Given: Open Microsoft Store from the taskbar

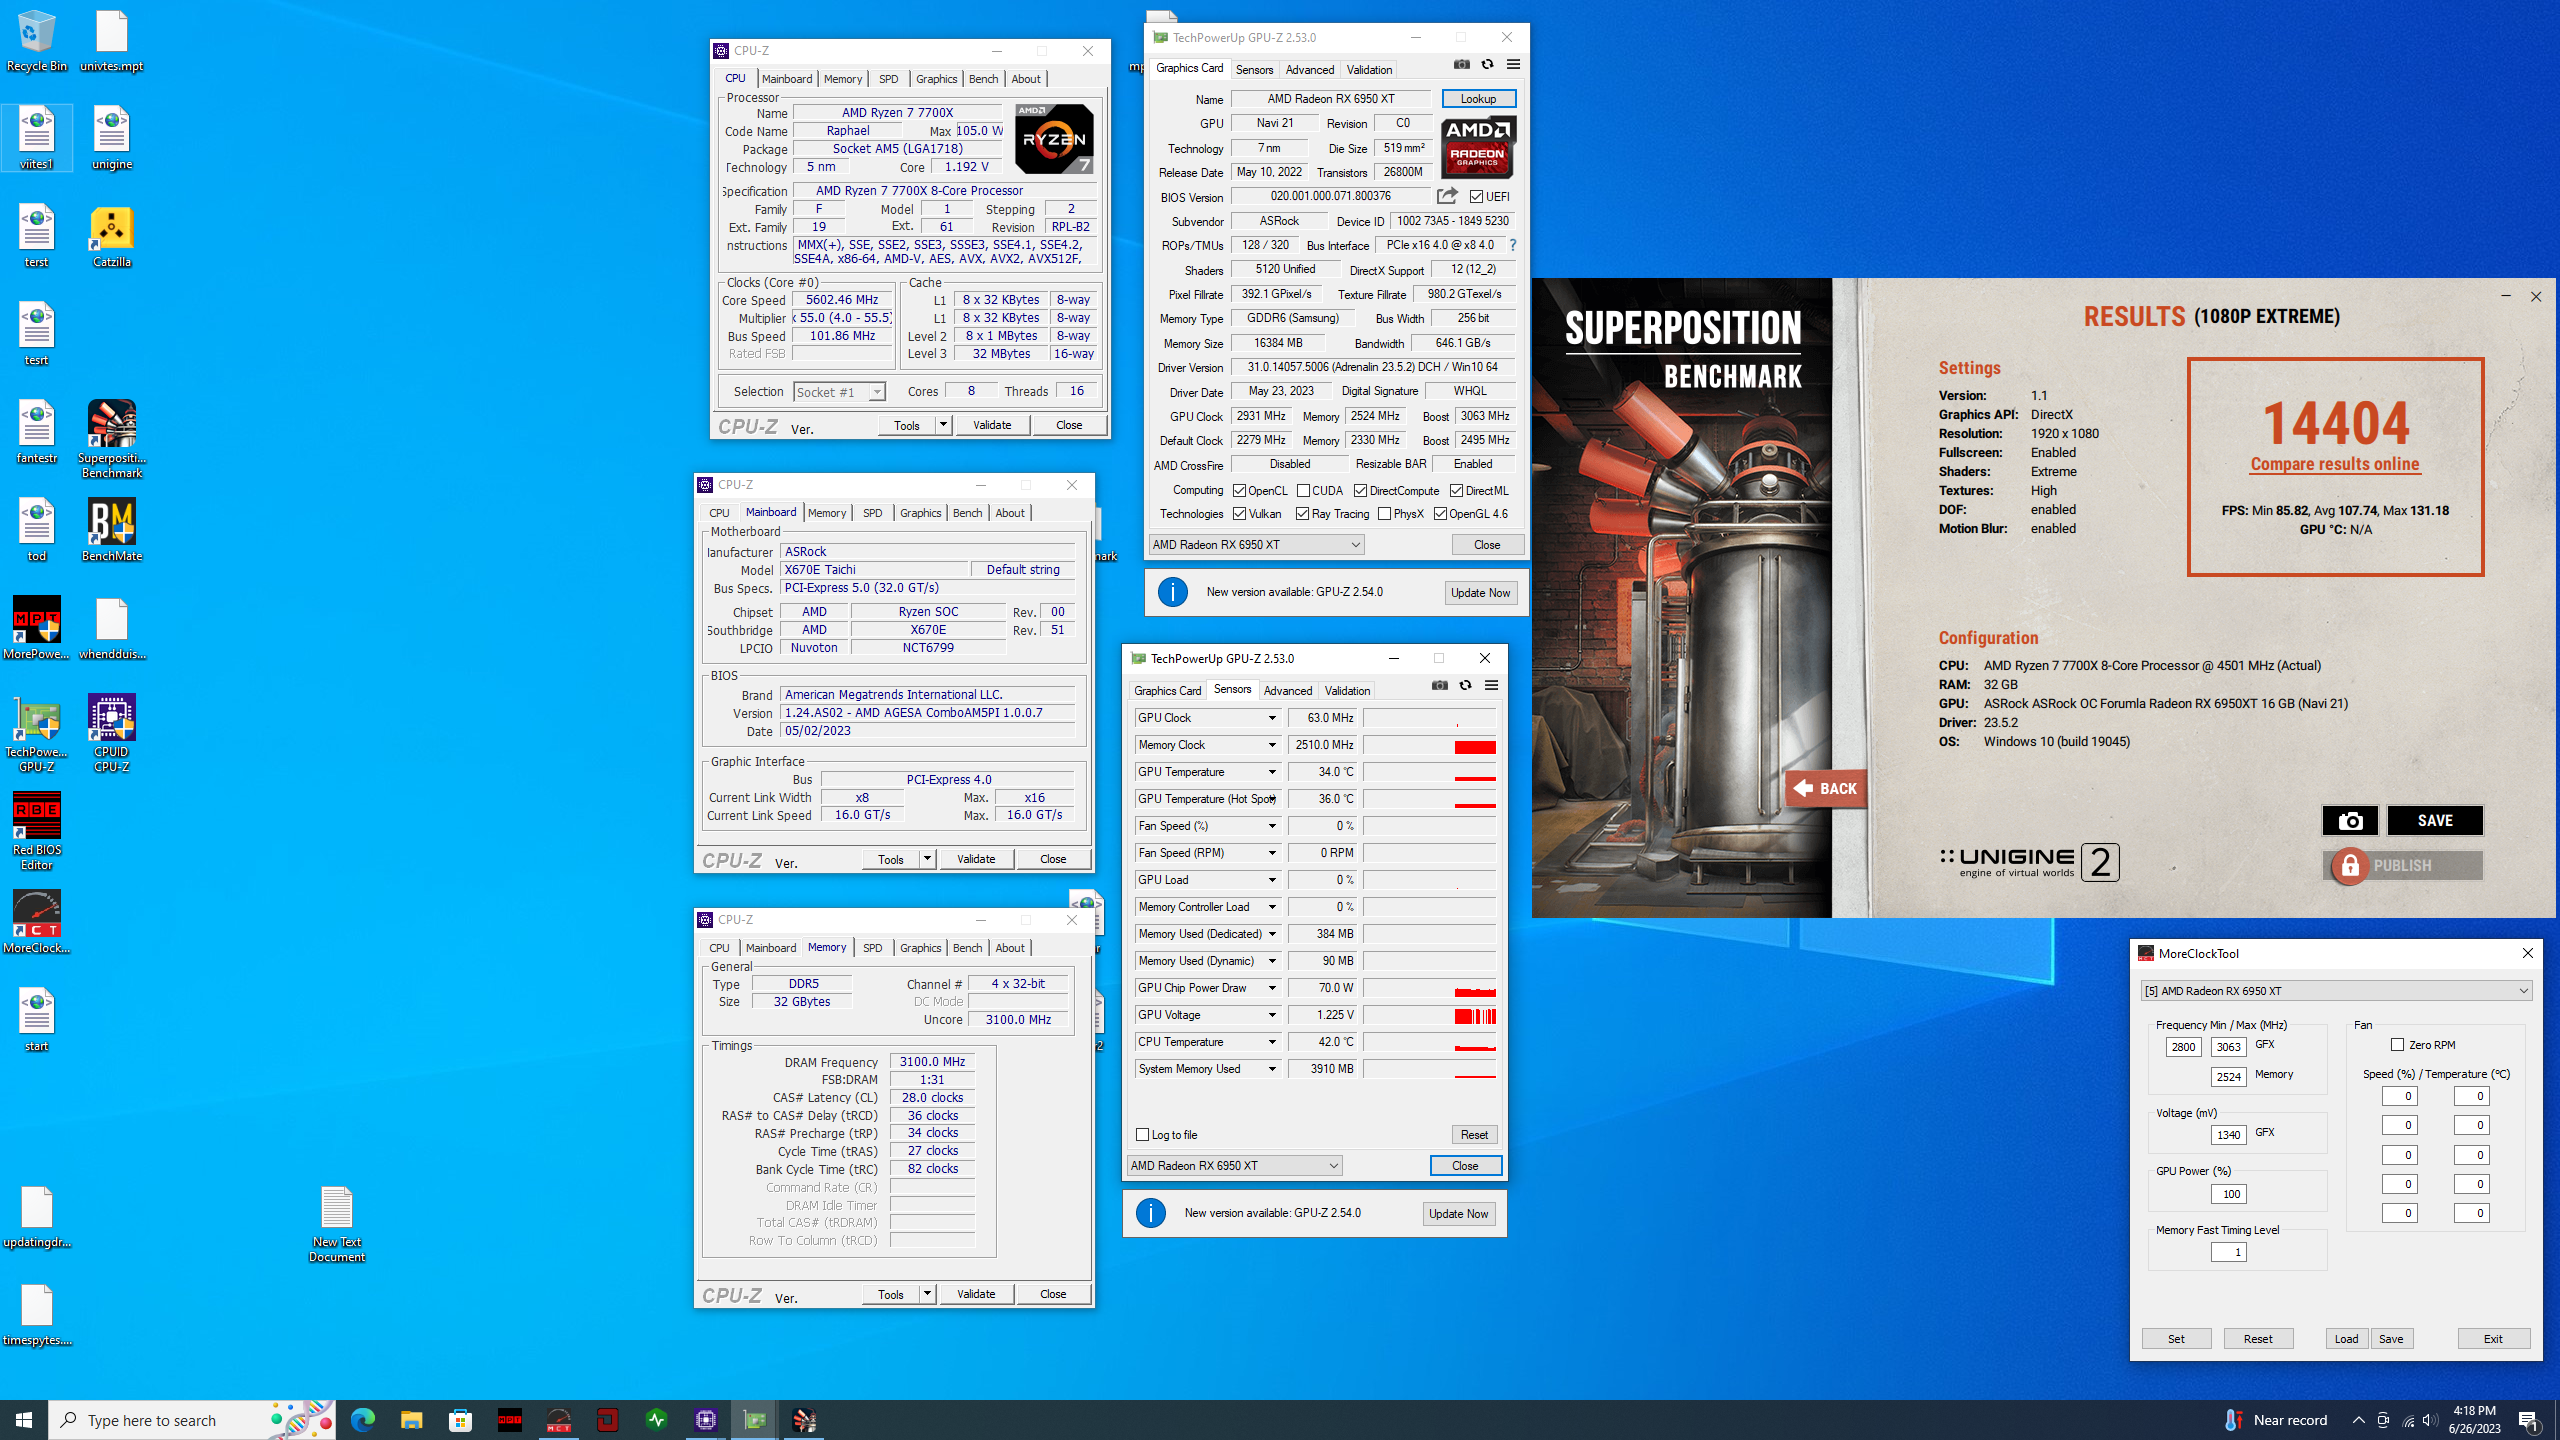Looking at the screenshot, I should pyautogui.click(x=460, y=1420).
